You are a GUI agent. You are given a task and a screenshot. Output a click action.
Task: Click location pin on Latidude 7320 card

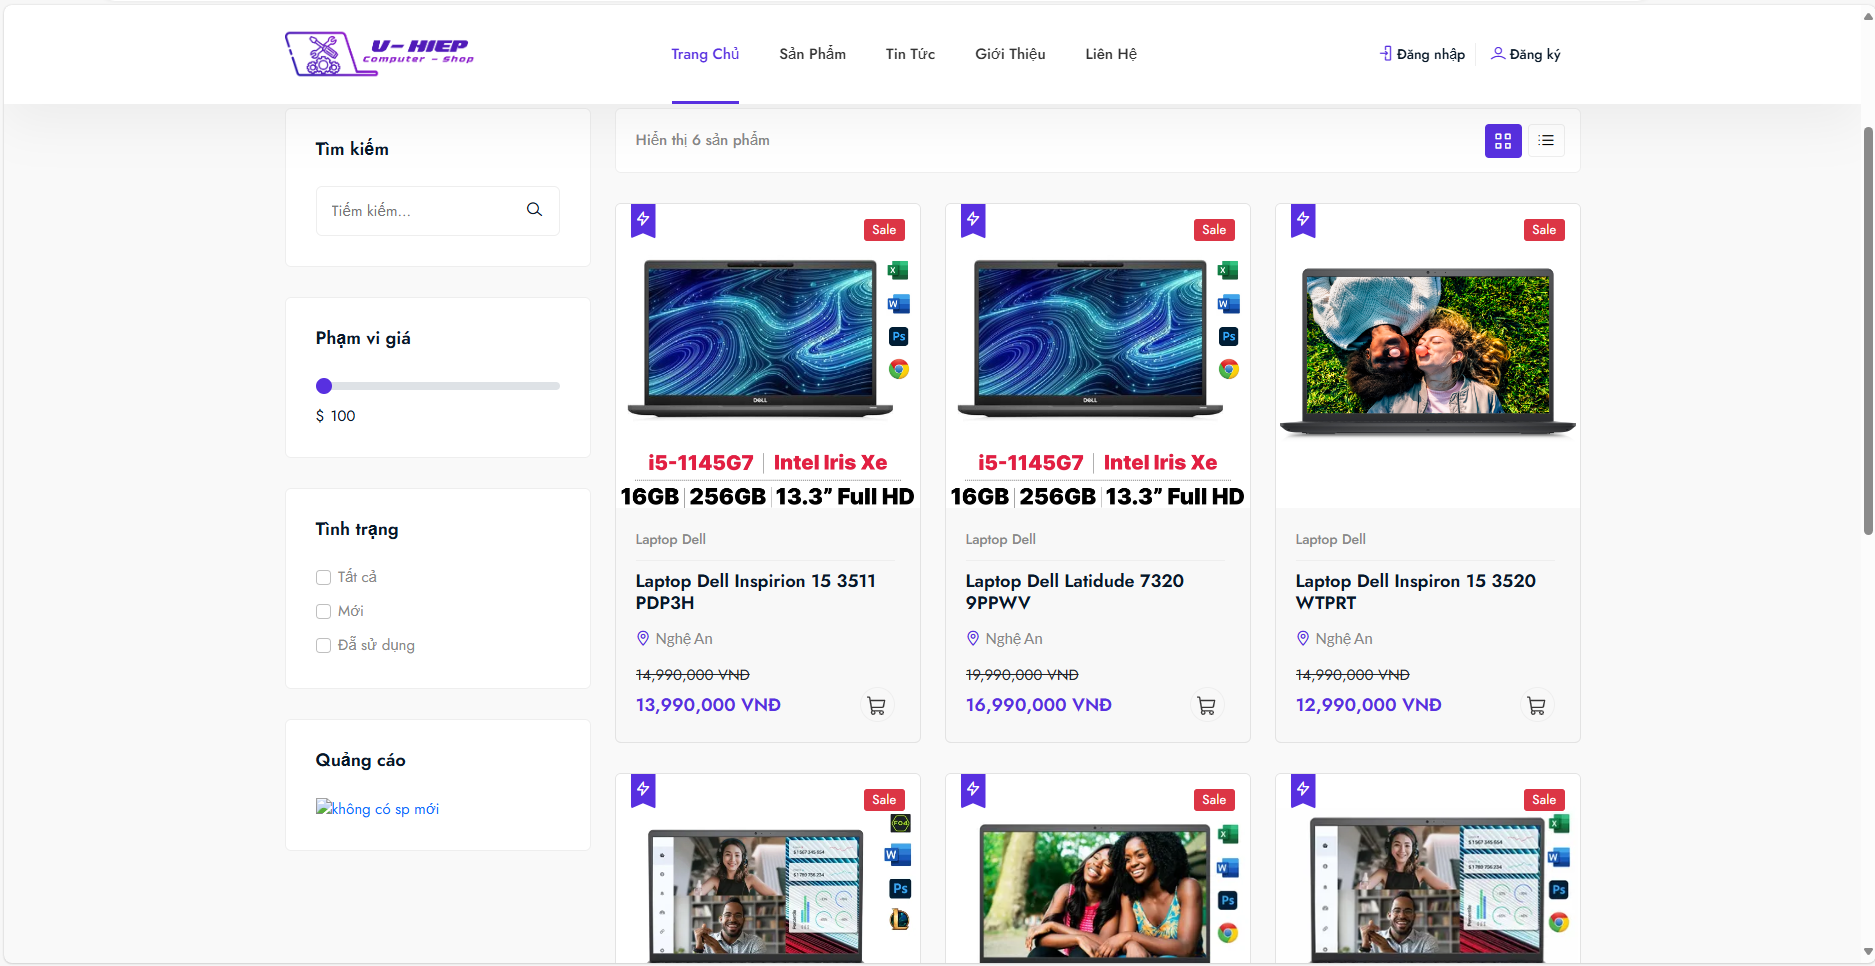click(973, 638)
